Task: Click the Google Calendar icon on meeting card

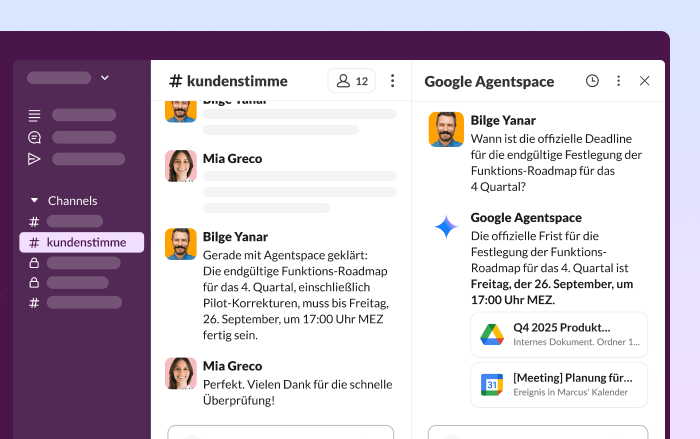Action: pos(492,385)
